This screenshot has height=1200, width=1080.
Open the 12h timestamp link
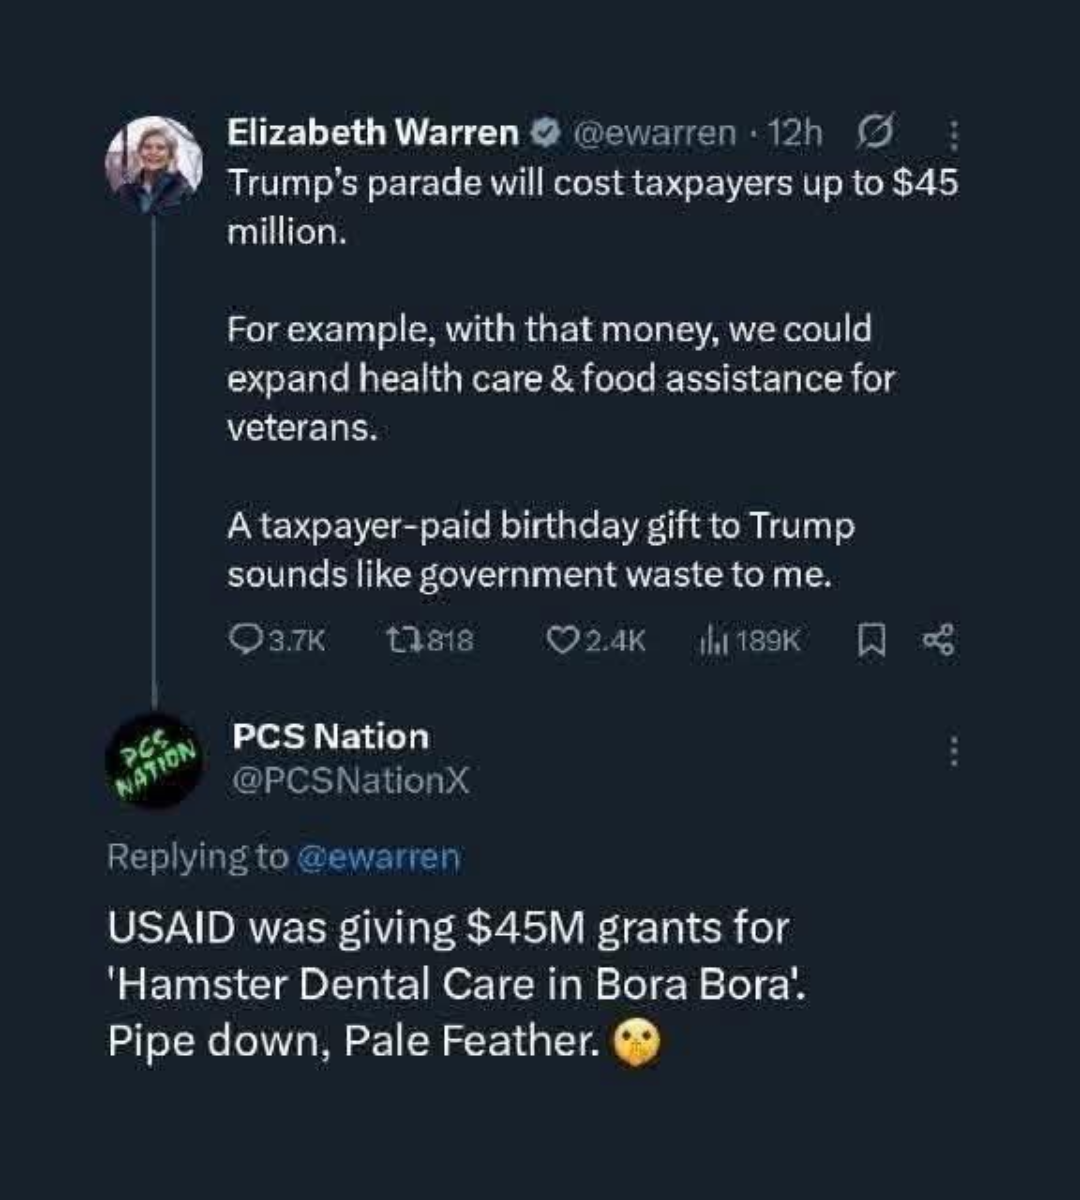[x=796, y=132]
